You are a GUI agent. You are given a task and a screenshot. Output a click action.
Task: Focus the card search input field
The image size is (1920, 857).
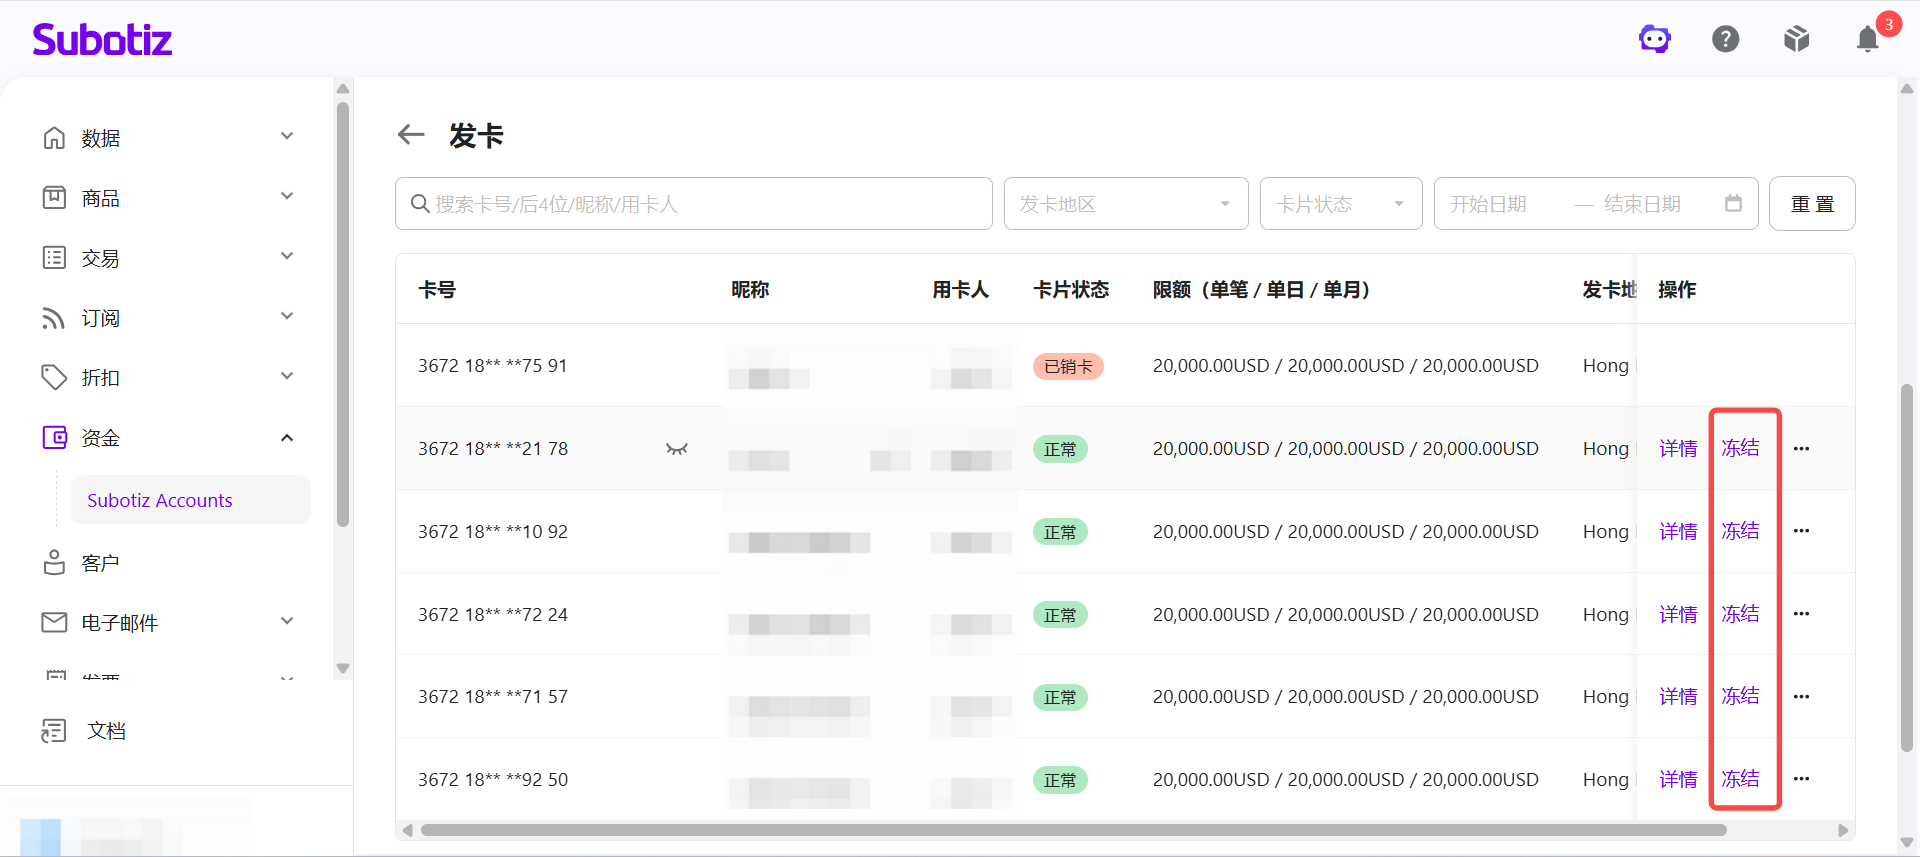click(x=694, y=204)
